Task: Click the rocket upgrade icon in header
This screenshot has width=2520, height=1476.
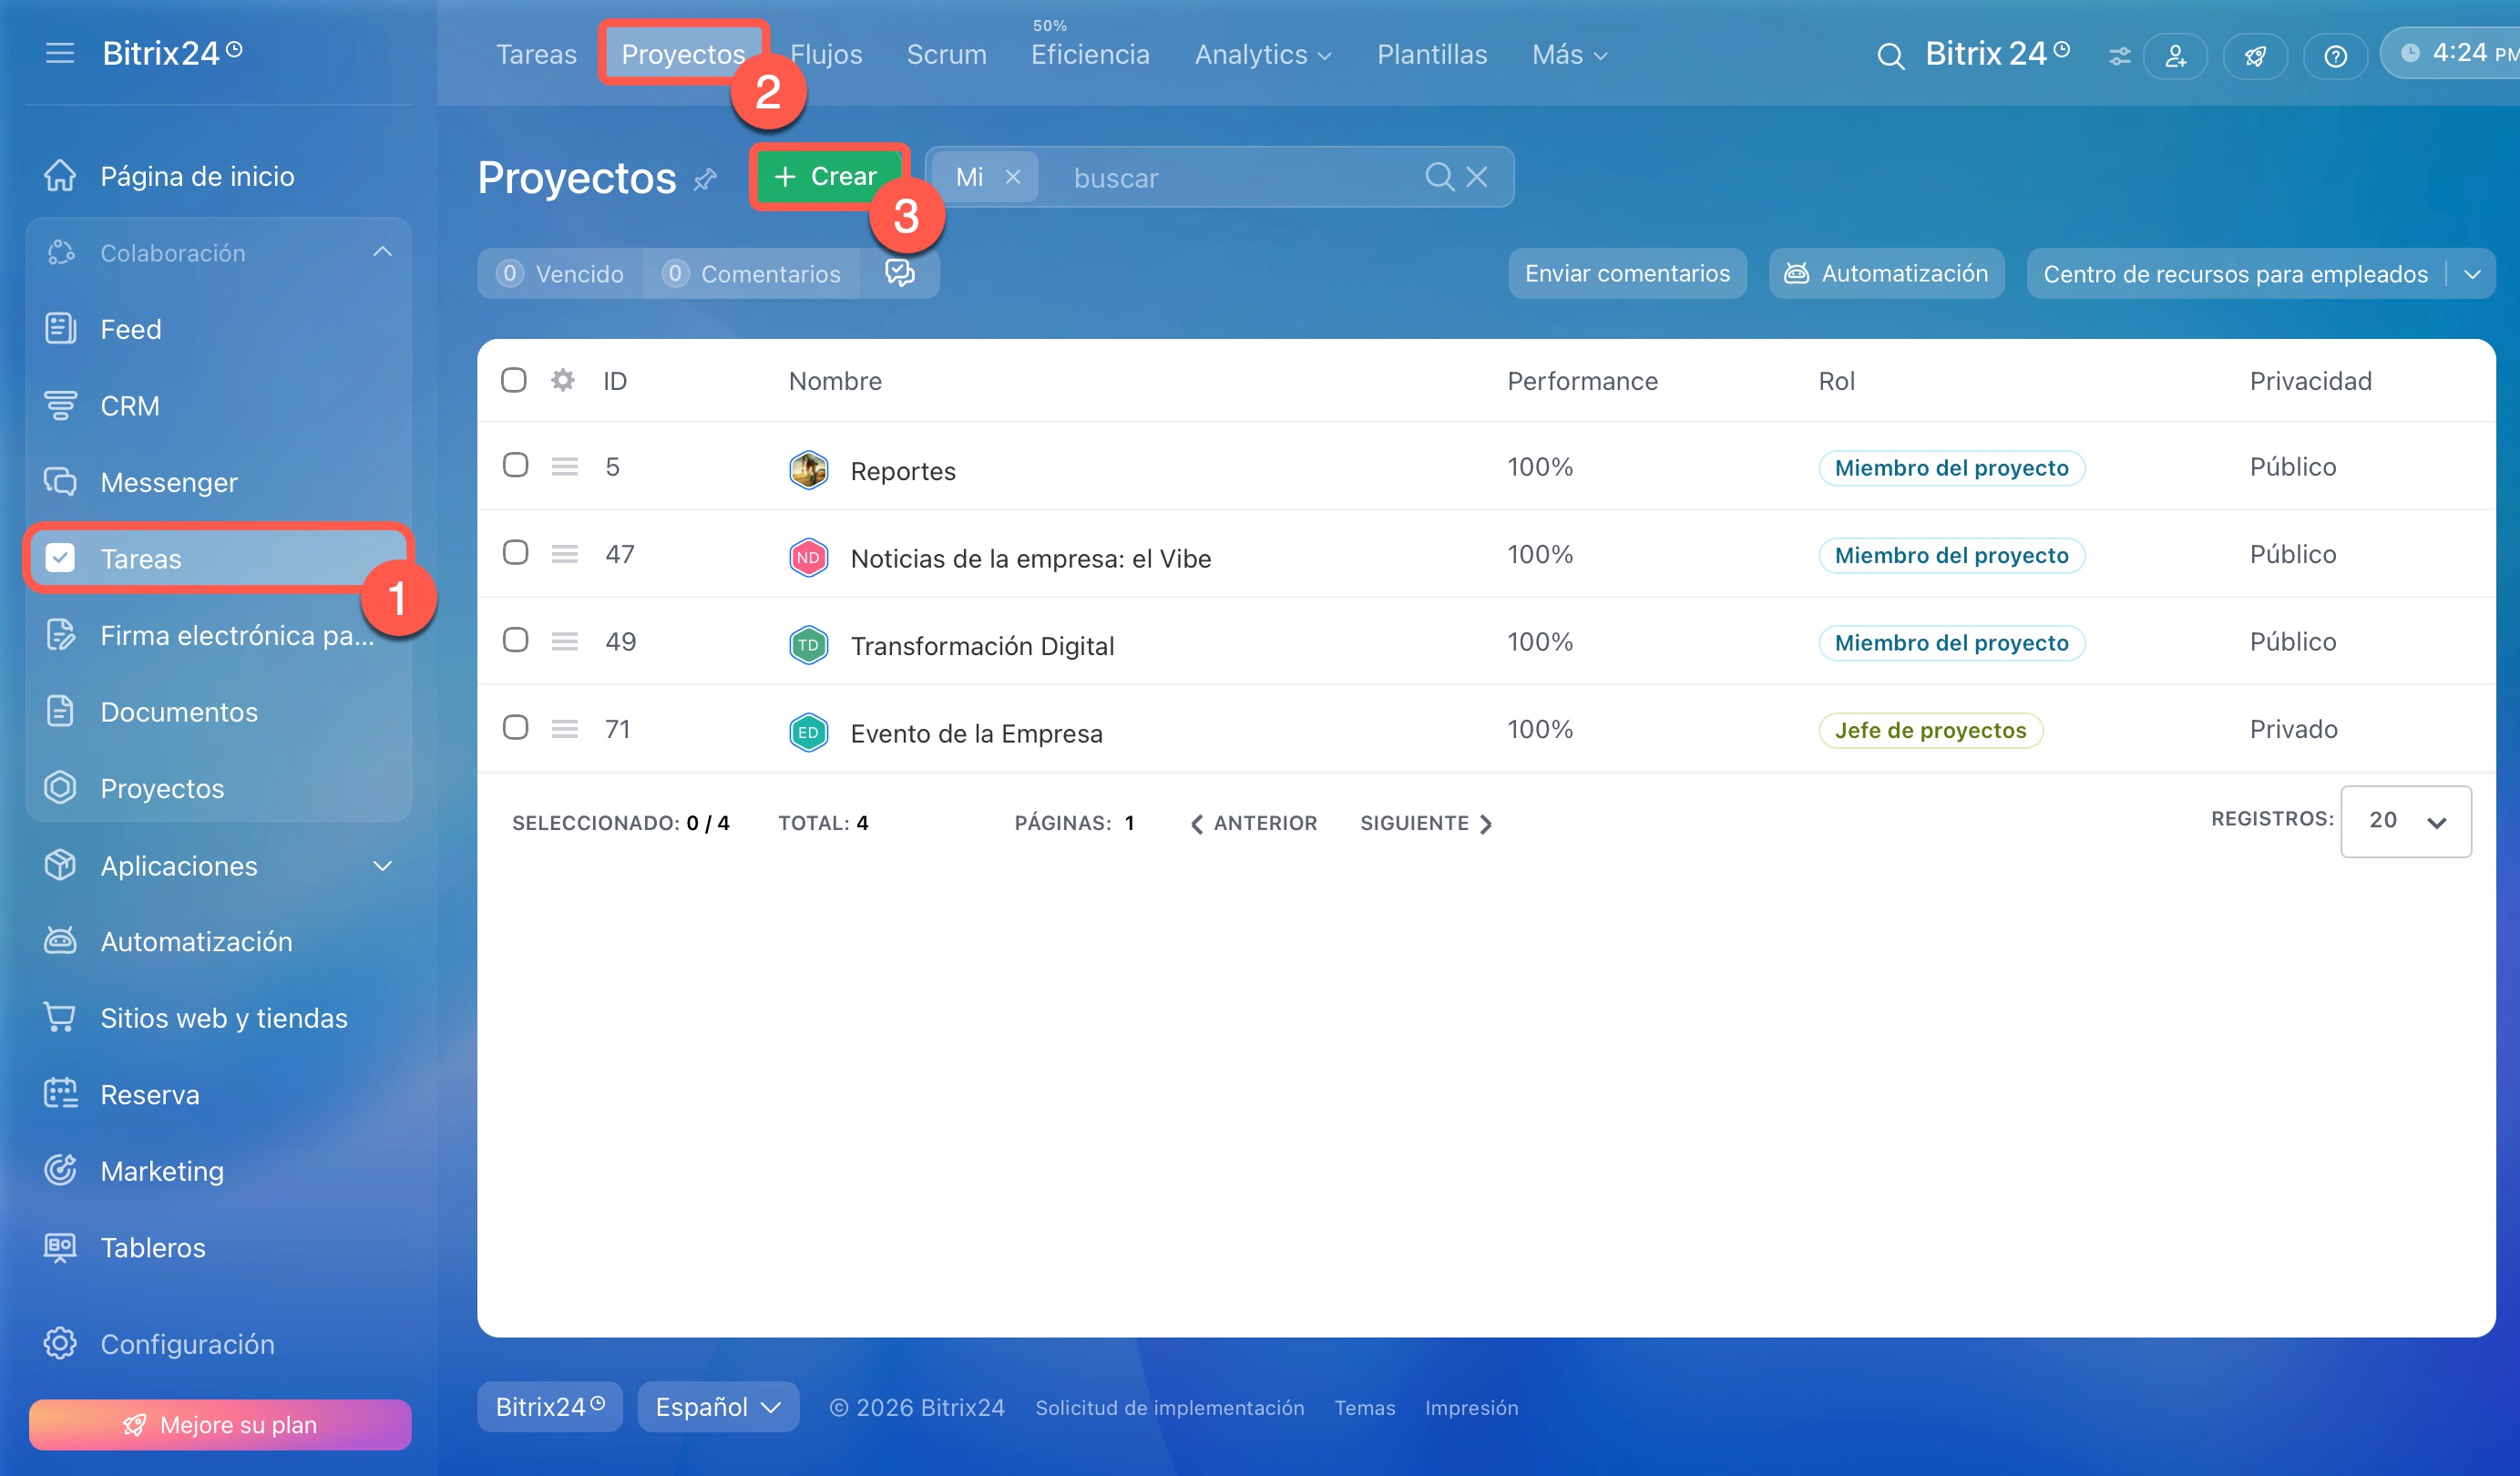Action: point(2255,55)
